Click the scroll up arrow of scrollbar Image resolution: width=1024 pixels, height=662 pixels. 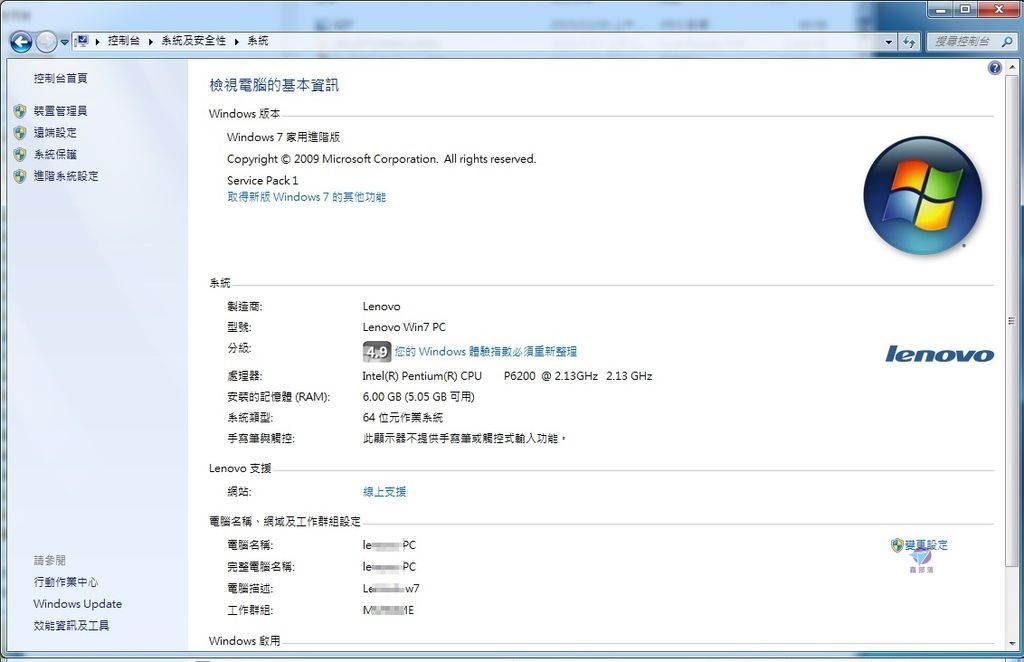(x=1012, y=67)
